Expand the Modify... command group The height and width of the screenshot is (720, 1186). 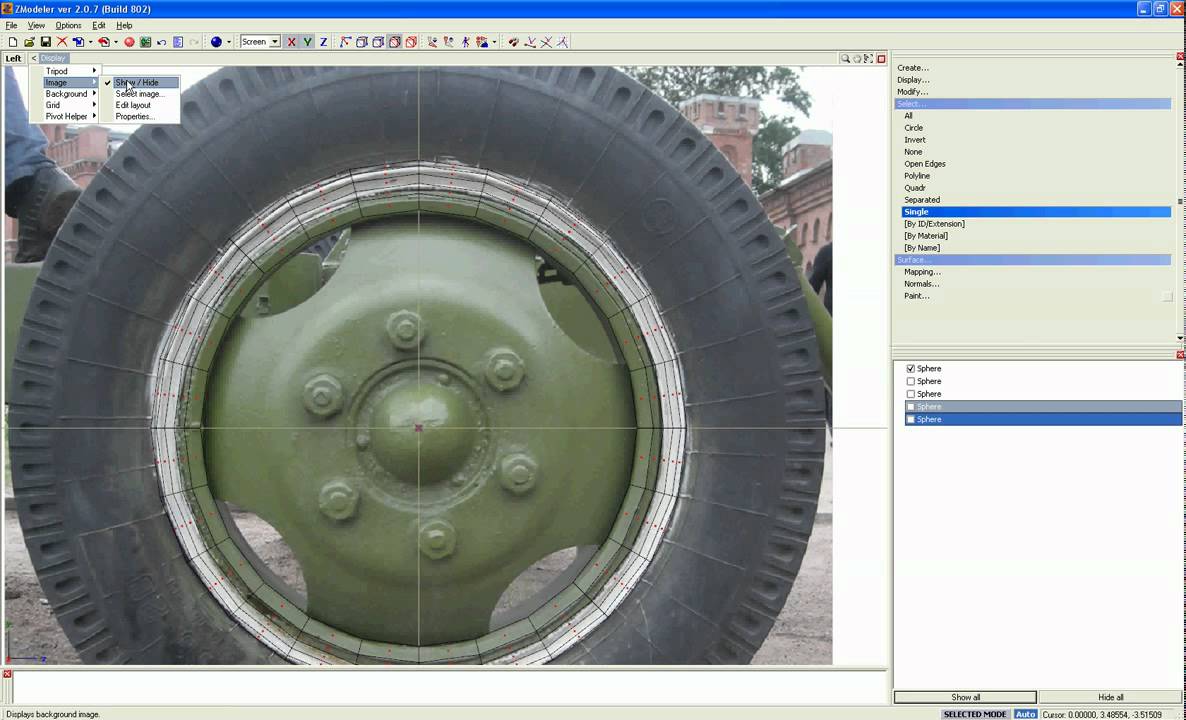912,92
